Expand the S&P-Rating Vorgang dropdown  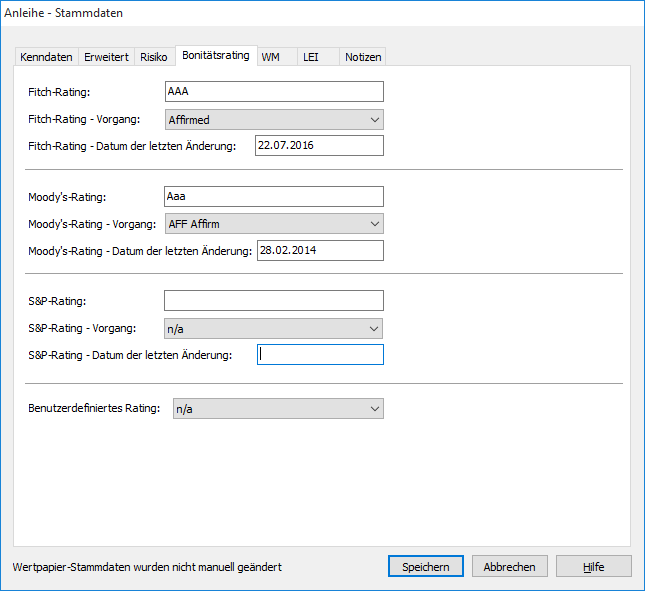click(x=273, y=328)
